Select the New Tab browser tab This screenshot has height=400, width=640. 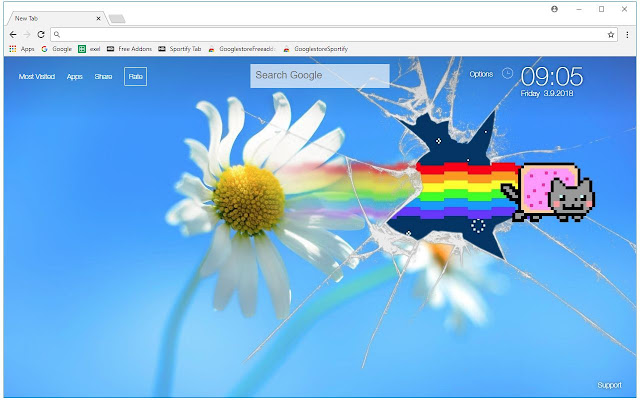coord(56,18)
